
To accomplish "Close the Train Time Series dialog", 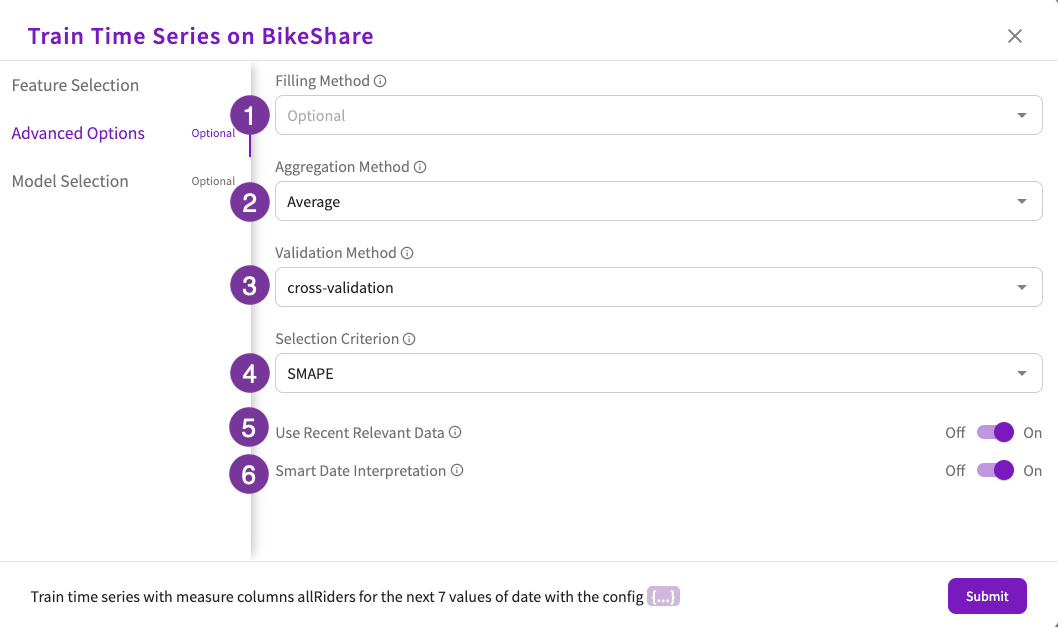I will point(1015,36).
